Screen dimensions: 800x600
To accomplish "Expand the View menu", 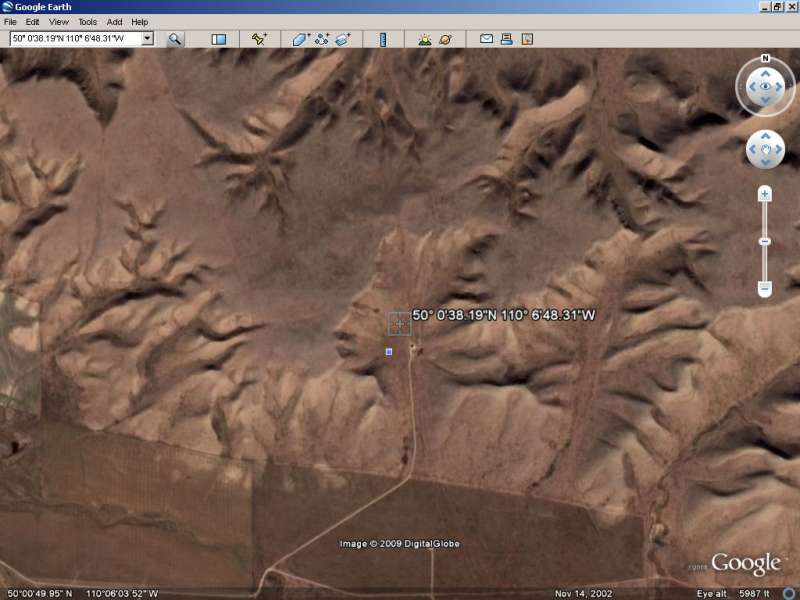I will [x=59, y=21].
